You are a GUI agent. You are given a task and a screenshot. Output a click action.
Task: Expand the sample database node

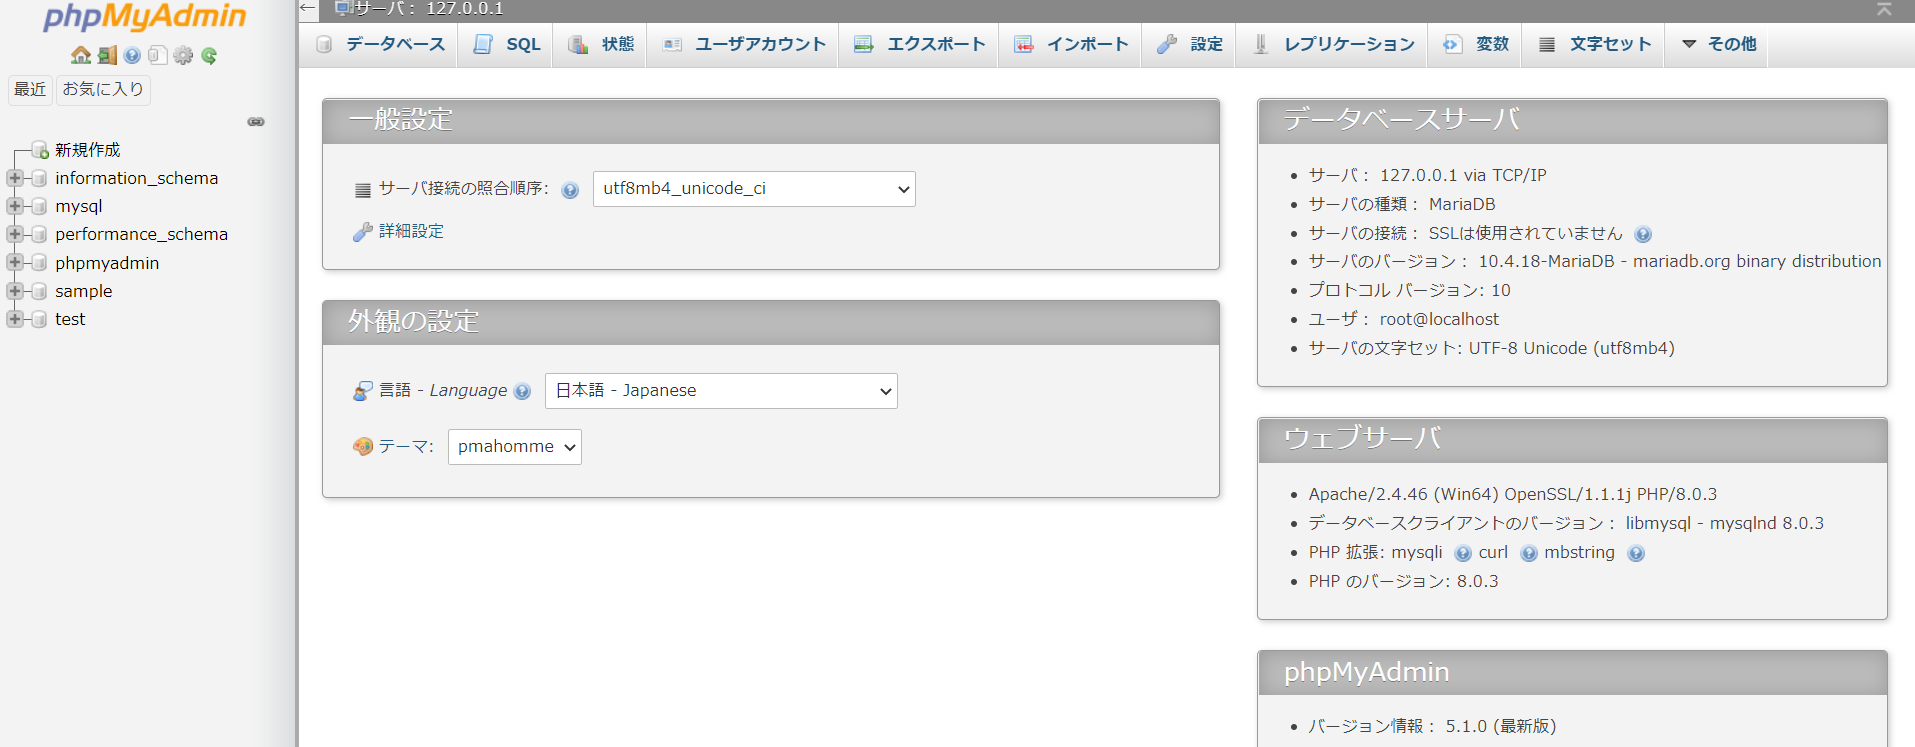[x=15, y=291]
